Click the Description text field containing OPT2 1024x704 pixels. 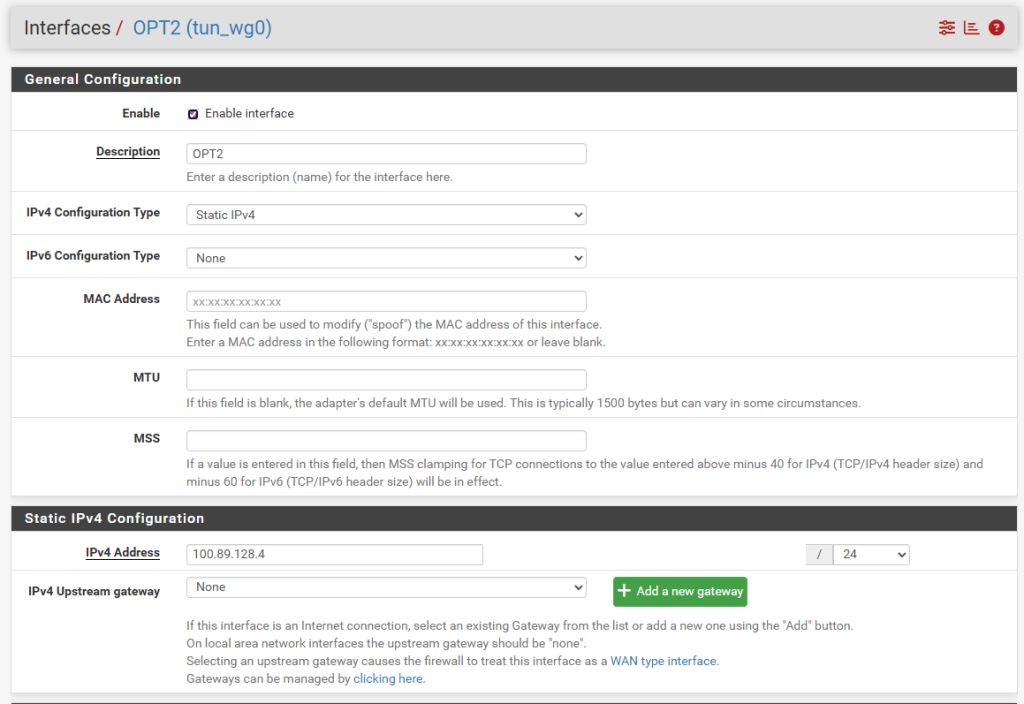[386, 154]
